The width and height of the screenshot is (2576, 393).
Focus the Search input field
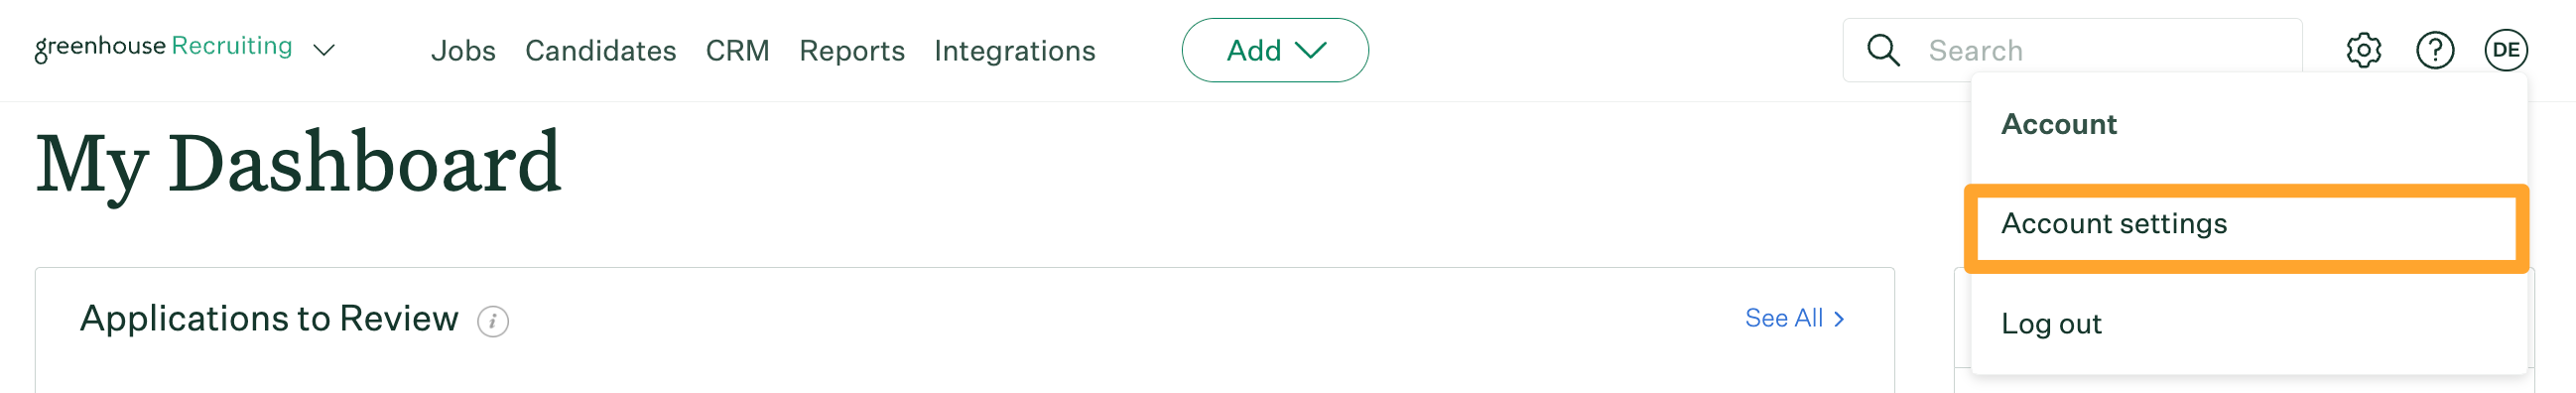coord(2072,50)
